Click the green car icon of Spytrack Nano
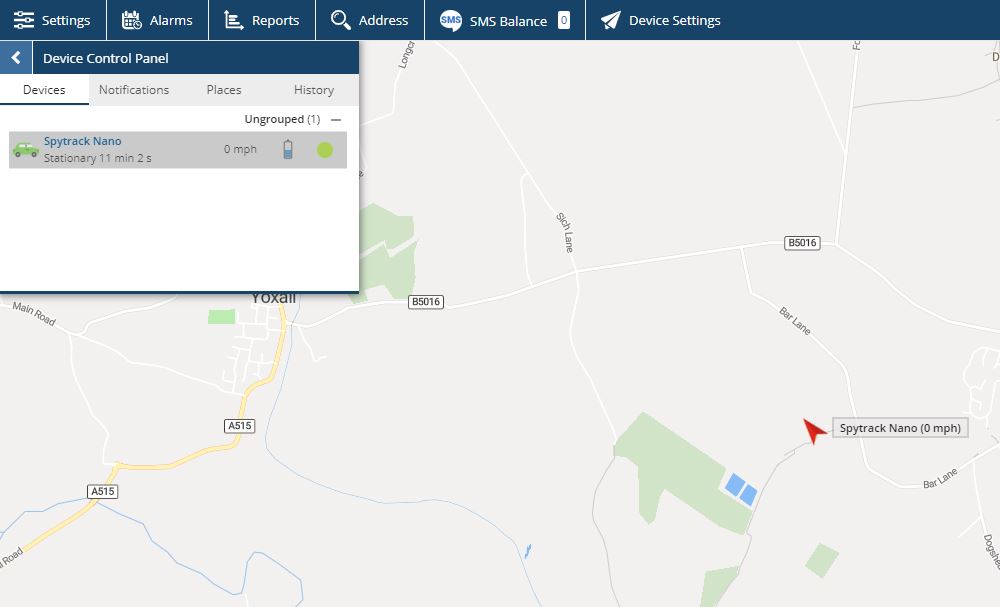The height and width of the screenshot is (607, 1000). pos(26,150)
